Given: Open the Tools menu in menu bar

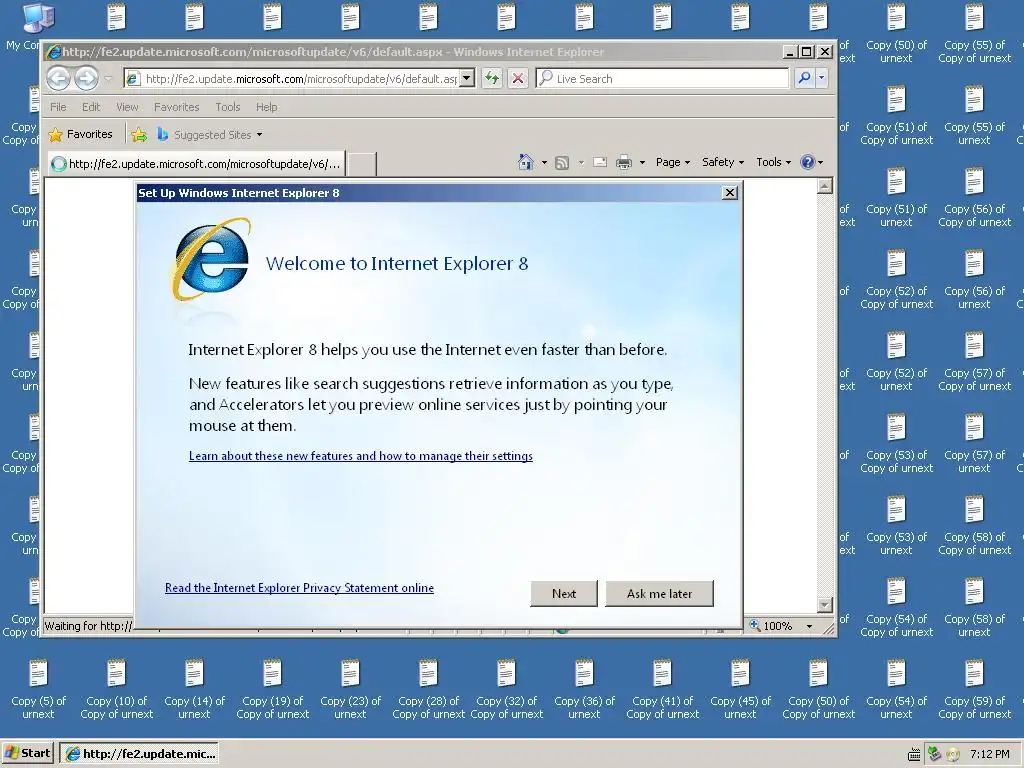Looking at the screenshot, I should point(228,107).
